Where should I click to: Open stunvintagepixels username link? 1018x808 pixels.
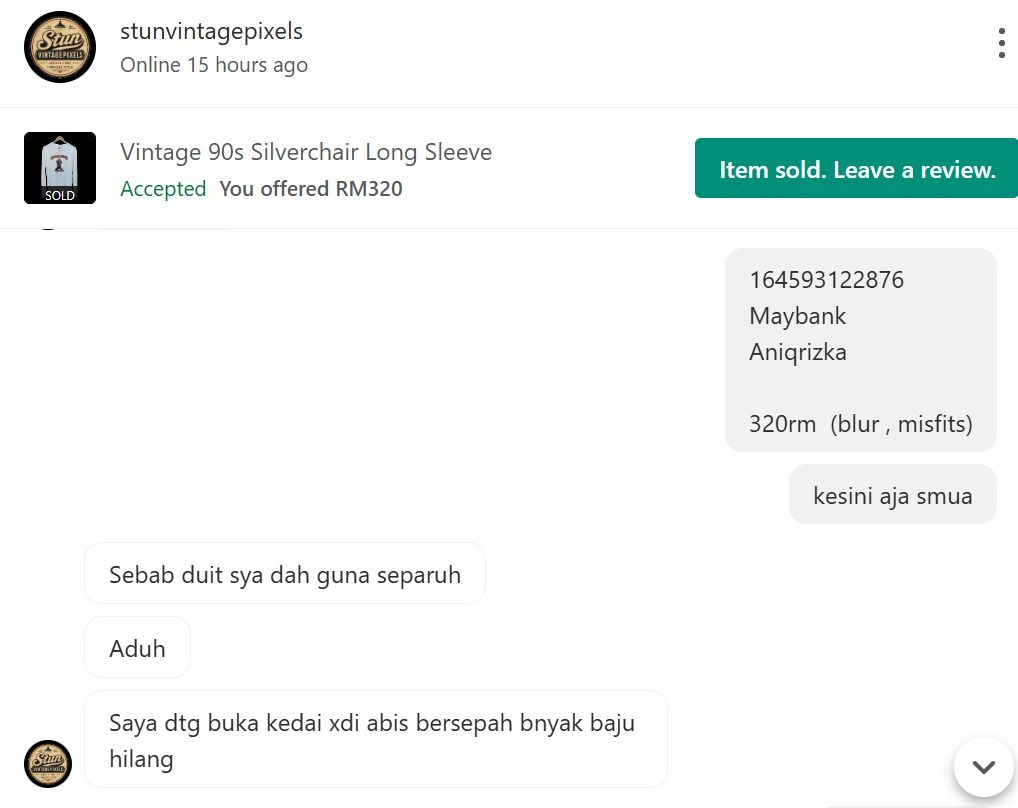212,31
